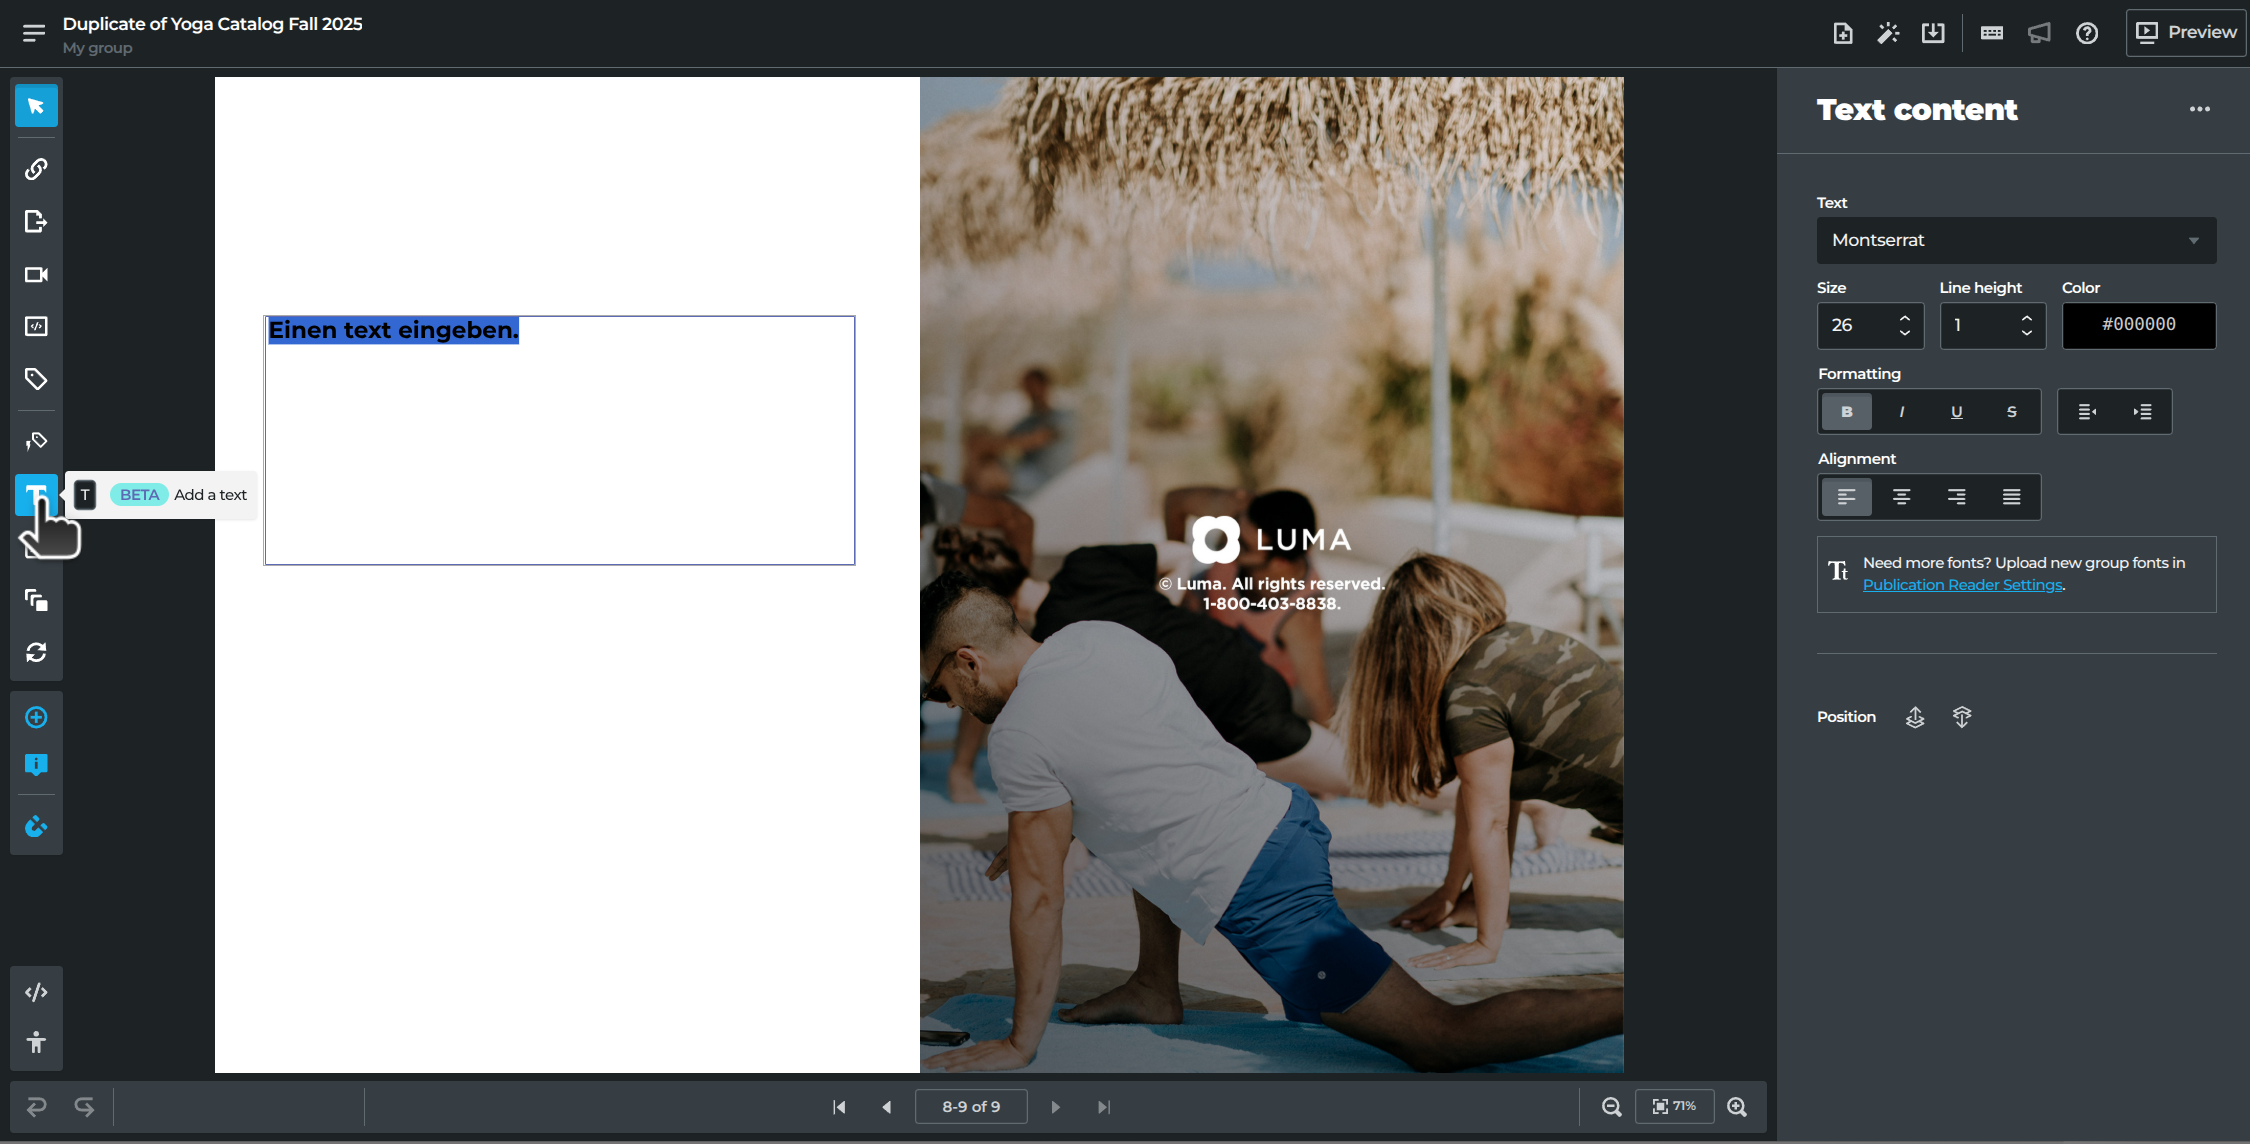Open the Publication Reader Settings link
Screen dimensions: 2250x1144
coord(1962,585)
